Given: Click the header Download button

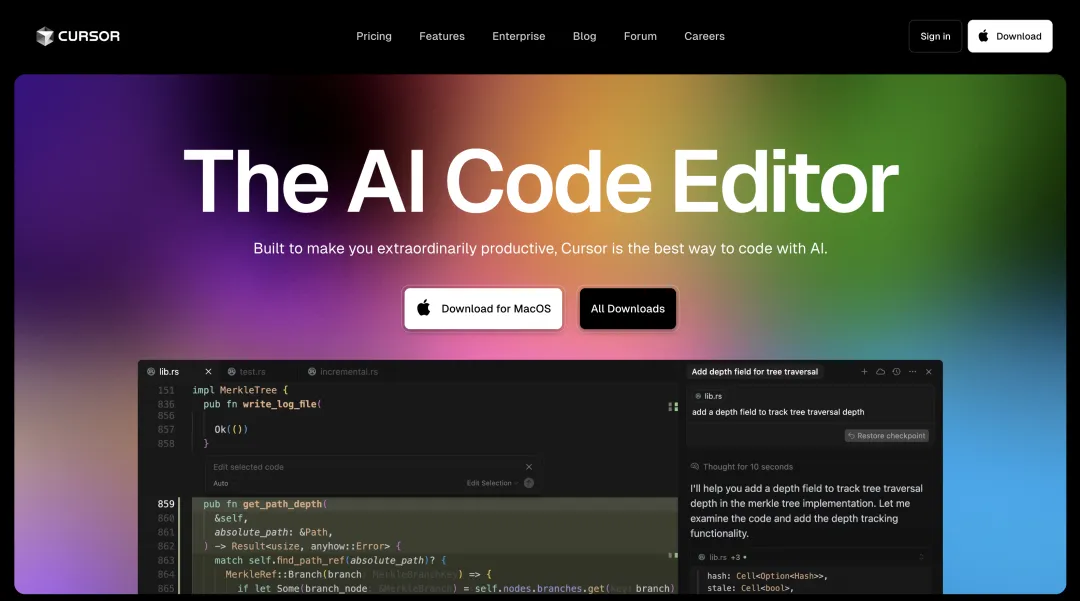Looking at the screenshot, I should point(1010,36).
